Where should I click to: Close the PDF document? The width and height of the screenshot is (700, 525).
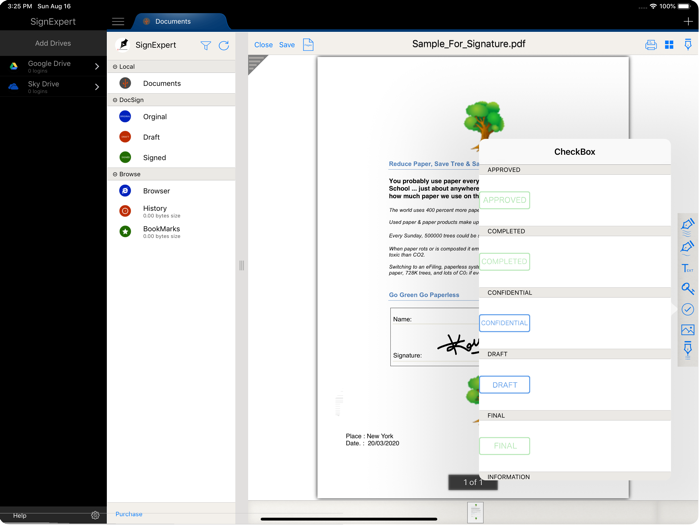pyautogui.click(x=263, y=45)
